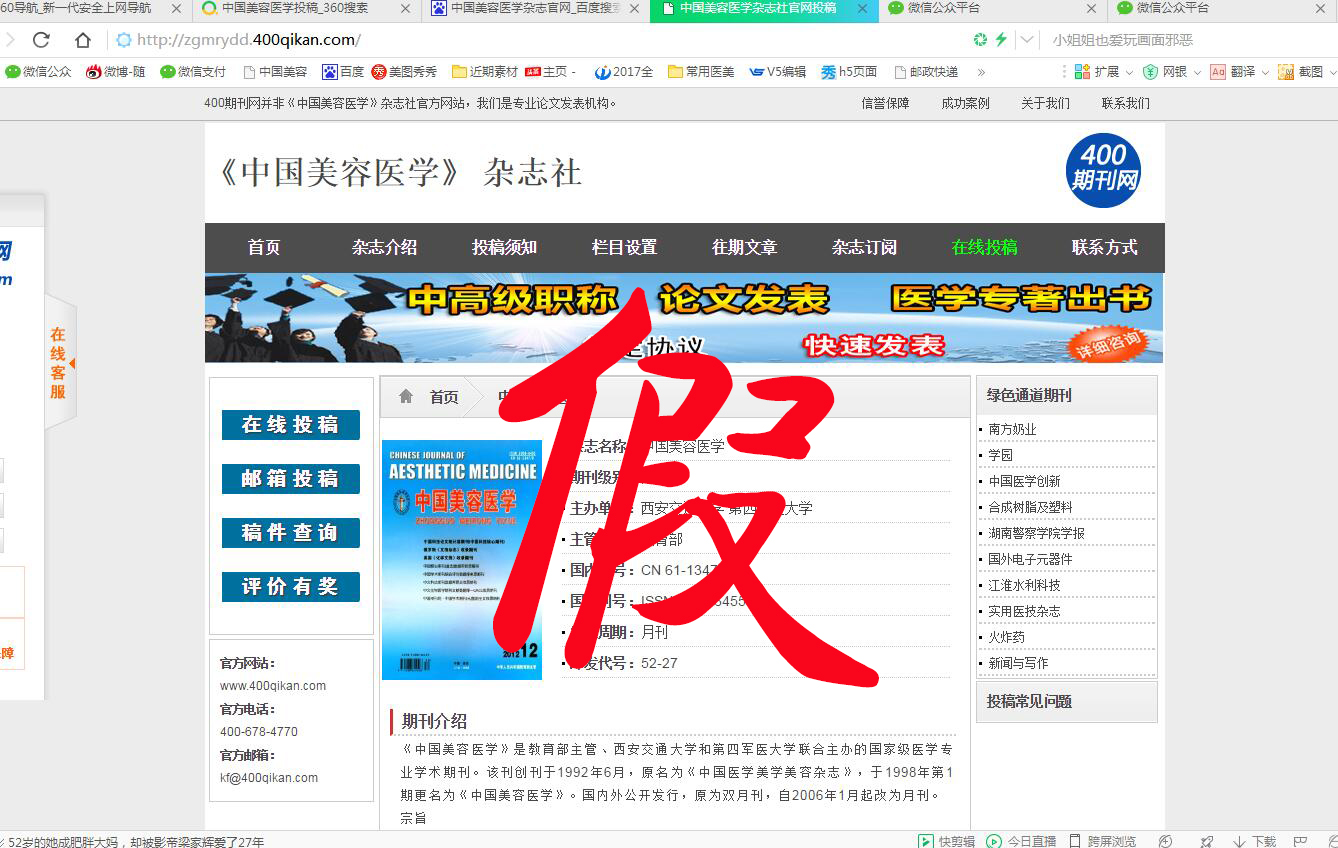Click the 稿件查询 button
Viewport: 1338px width, 848px height.
(290, 533)
